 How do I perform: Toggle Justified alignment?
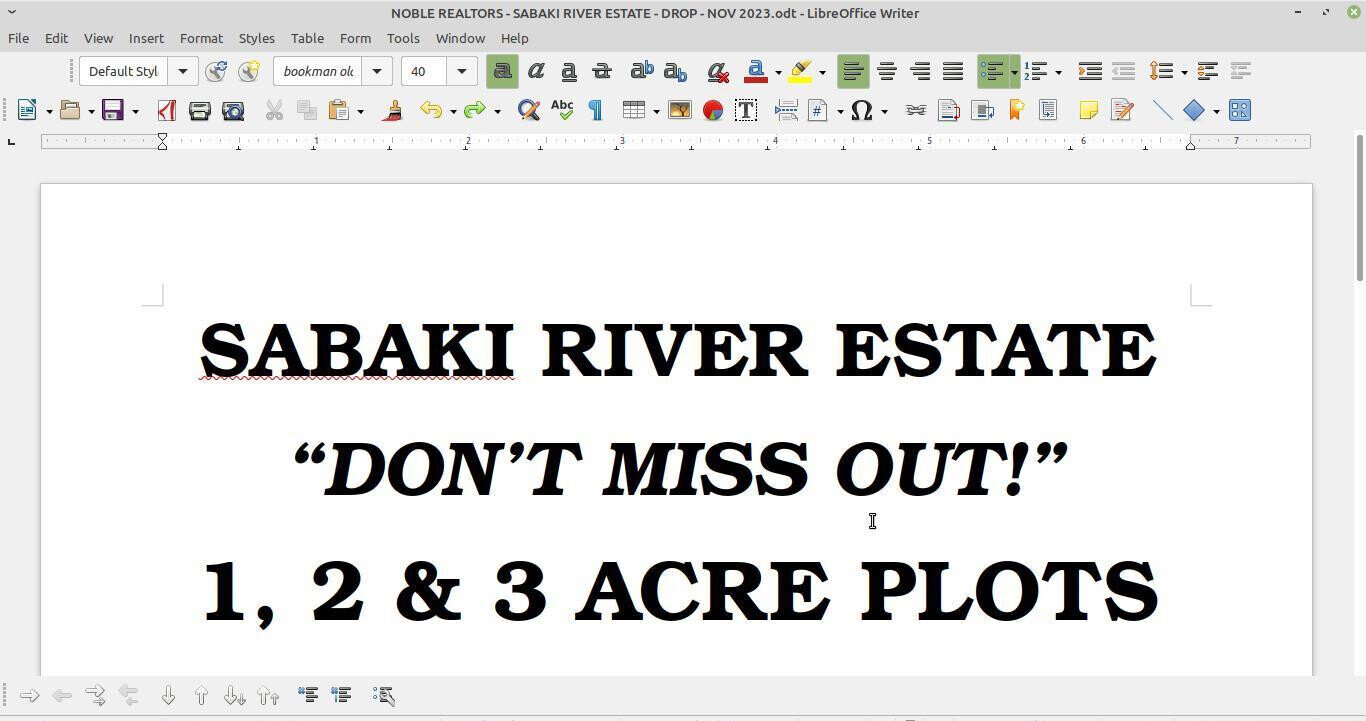pos(953,71)
